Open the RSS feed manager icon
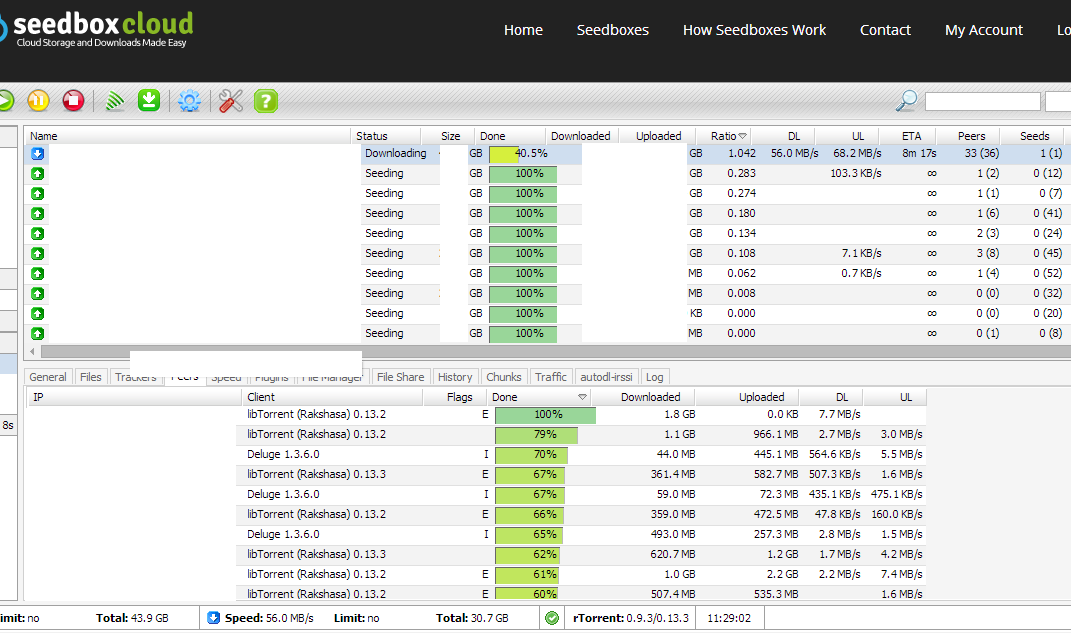This screenshot has width=1071, height=633. click(115, 101)
